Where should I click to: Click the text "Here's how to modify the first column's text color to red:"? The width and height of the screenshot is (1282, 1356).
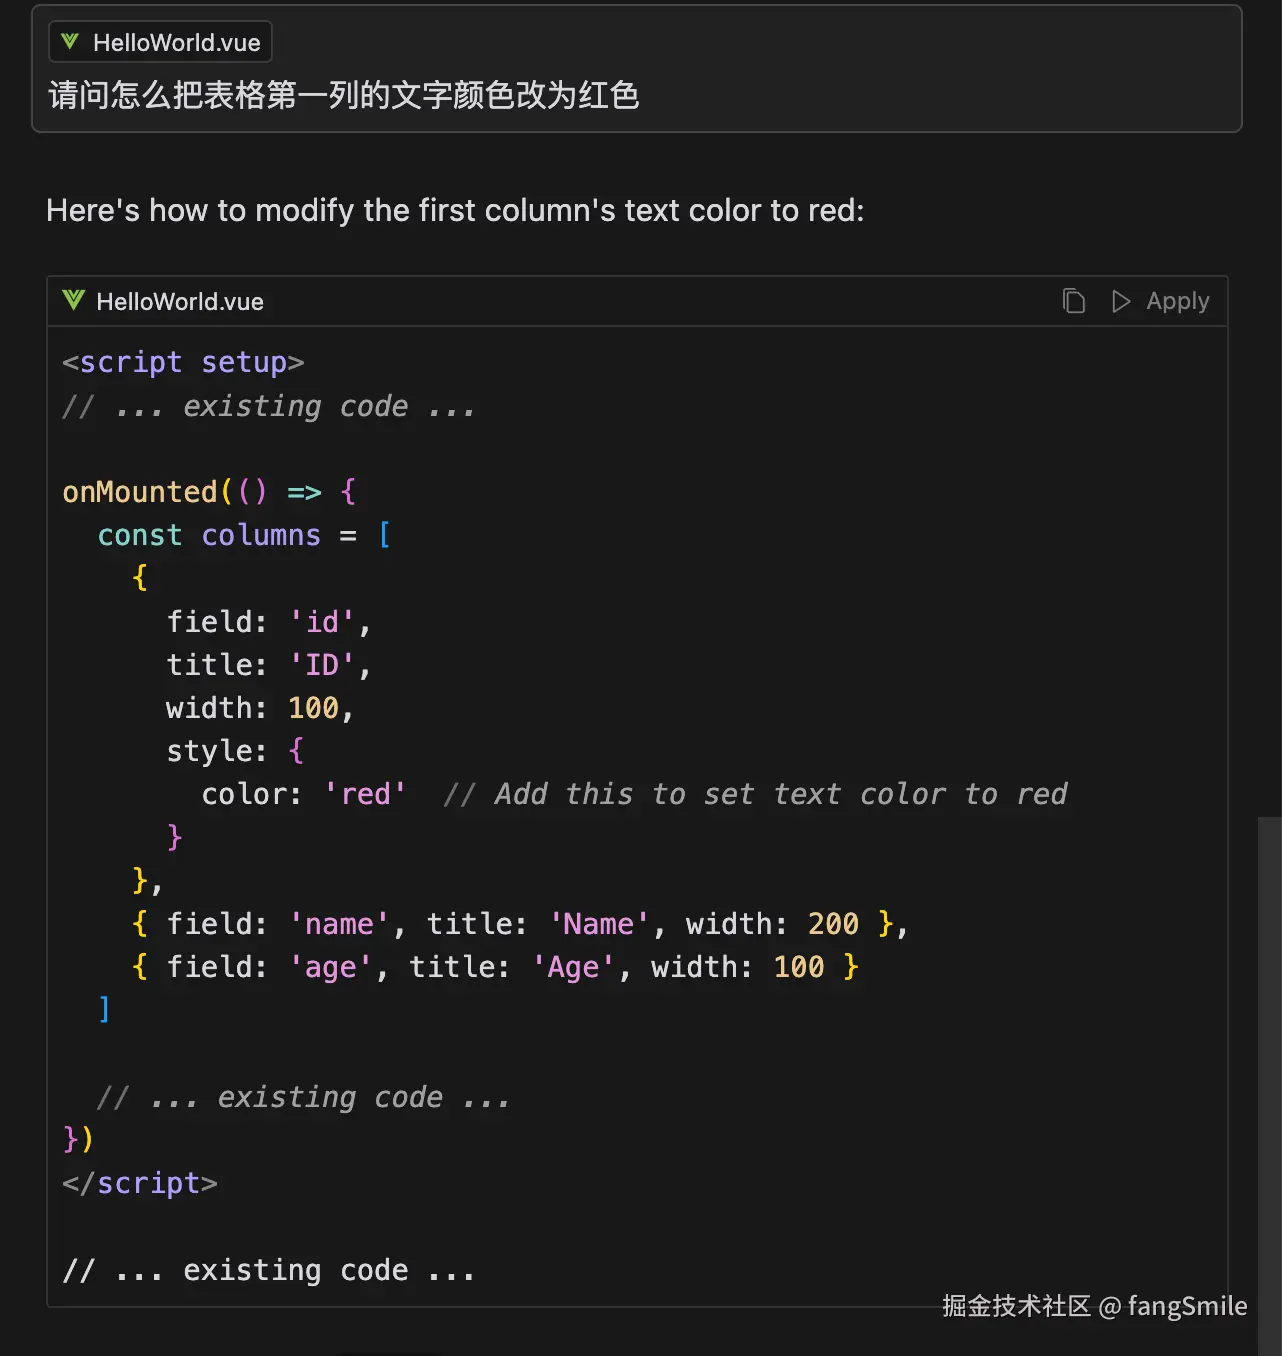tap(455, 210)
